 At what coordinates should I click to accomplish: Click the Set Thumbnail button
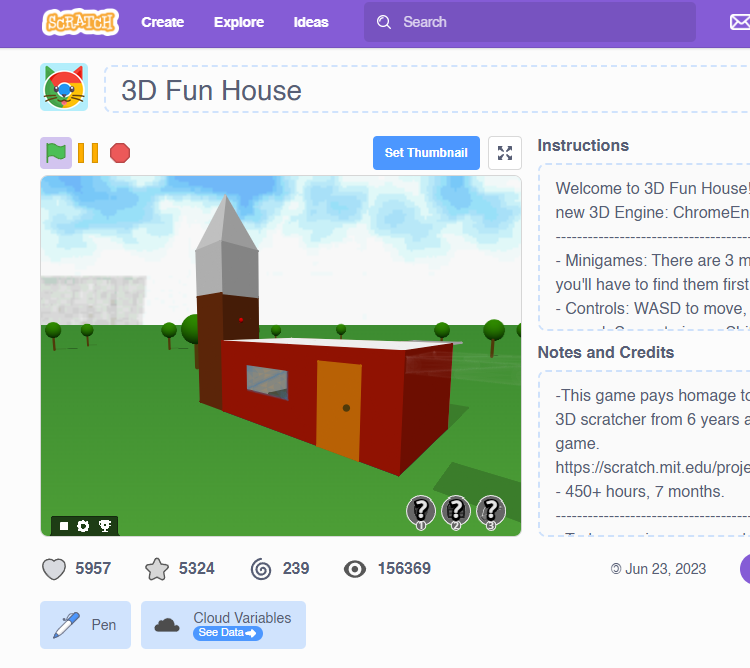pyautogui.click(x=426, y=153)
